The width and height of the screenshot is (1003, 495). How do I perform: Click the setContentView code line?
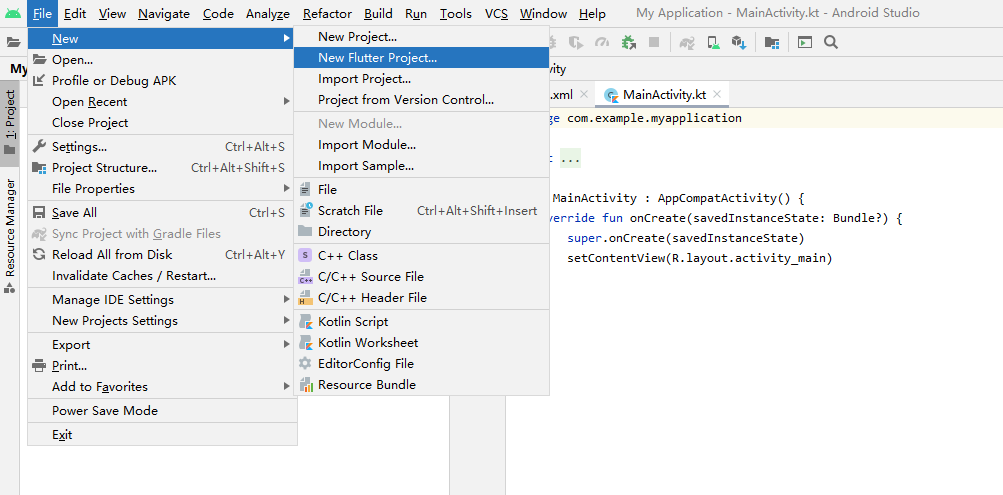coord(699,258)
